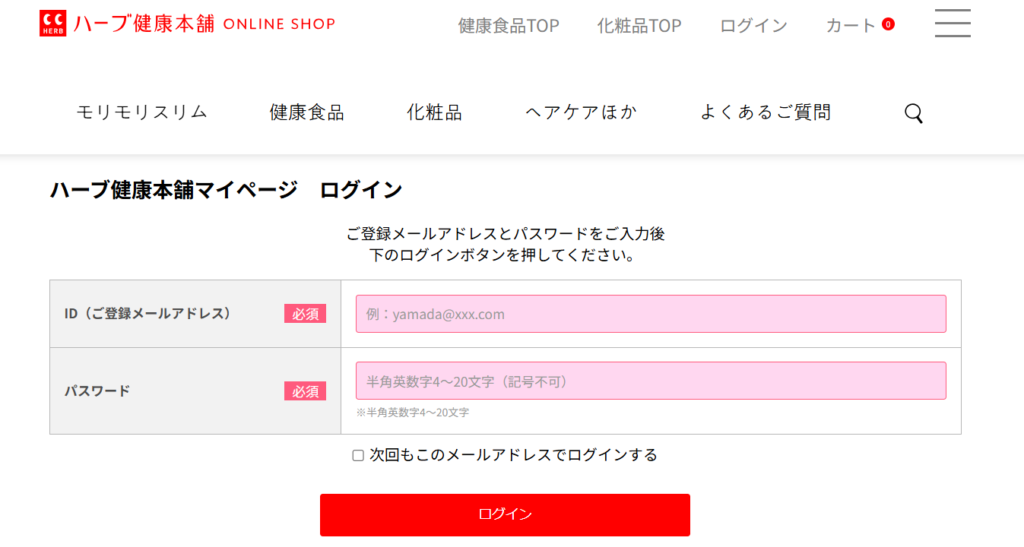
Task: Open the カート link
Action: pos(851,25)
